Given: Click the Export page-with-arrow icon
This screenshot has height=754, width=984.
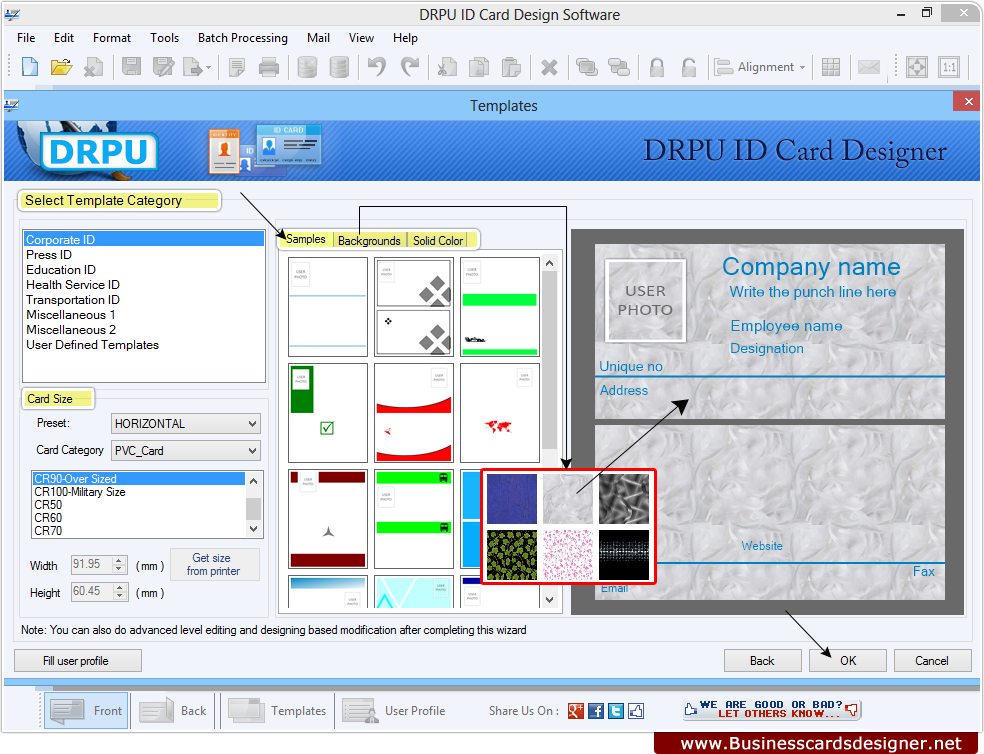Looking at the screenshot, I should click(193, 67).
